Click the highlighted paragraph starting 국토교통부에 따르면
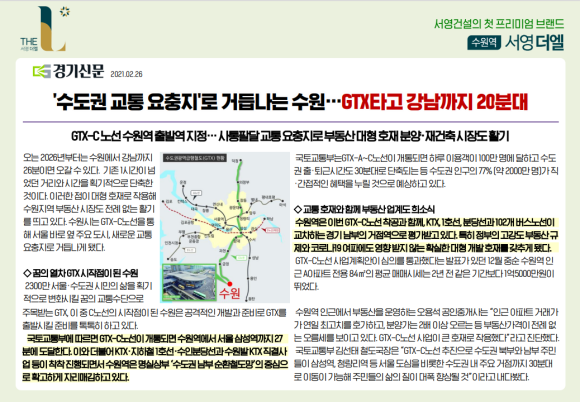Viewport: 580px width, 402px height. pos(155,358)
